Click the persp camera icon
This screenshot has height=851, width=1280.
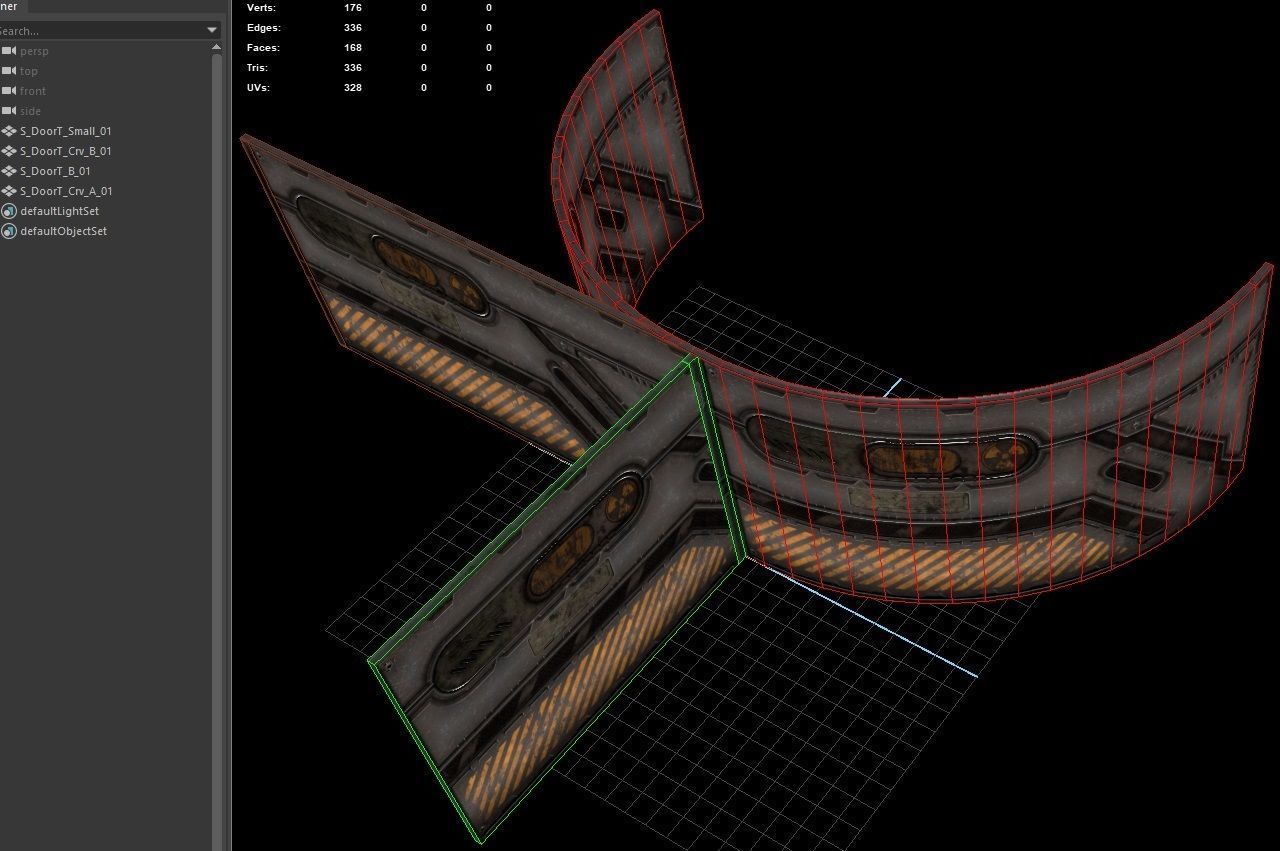pyautogui.click(x=10, y=50)
